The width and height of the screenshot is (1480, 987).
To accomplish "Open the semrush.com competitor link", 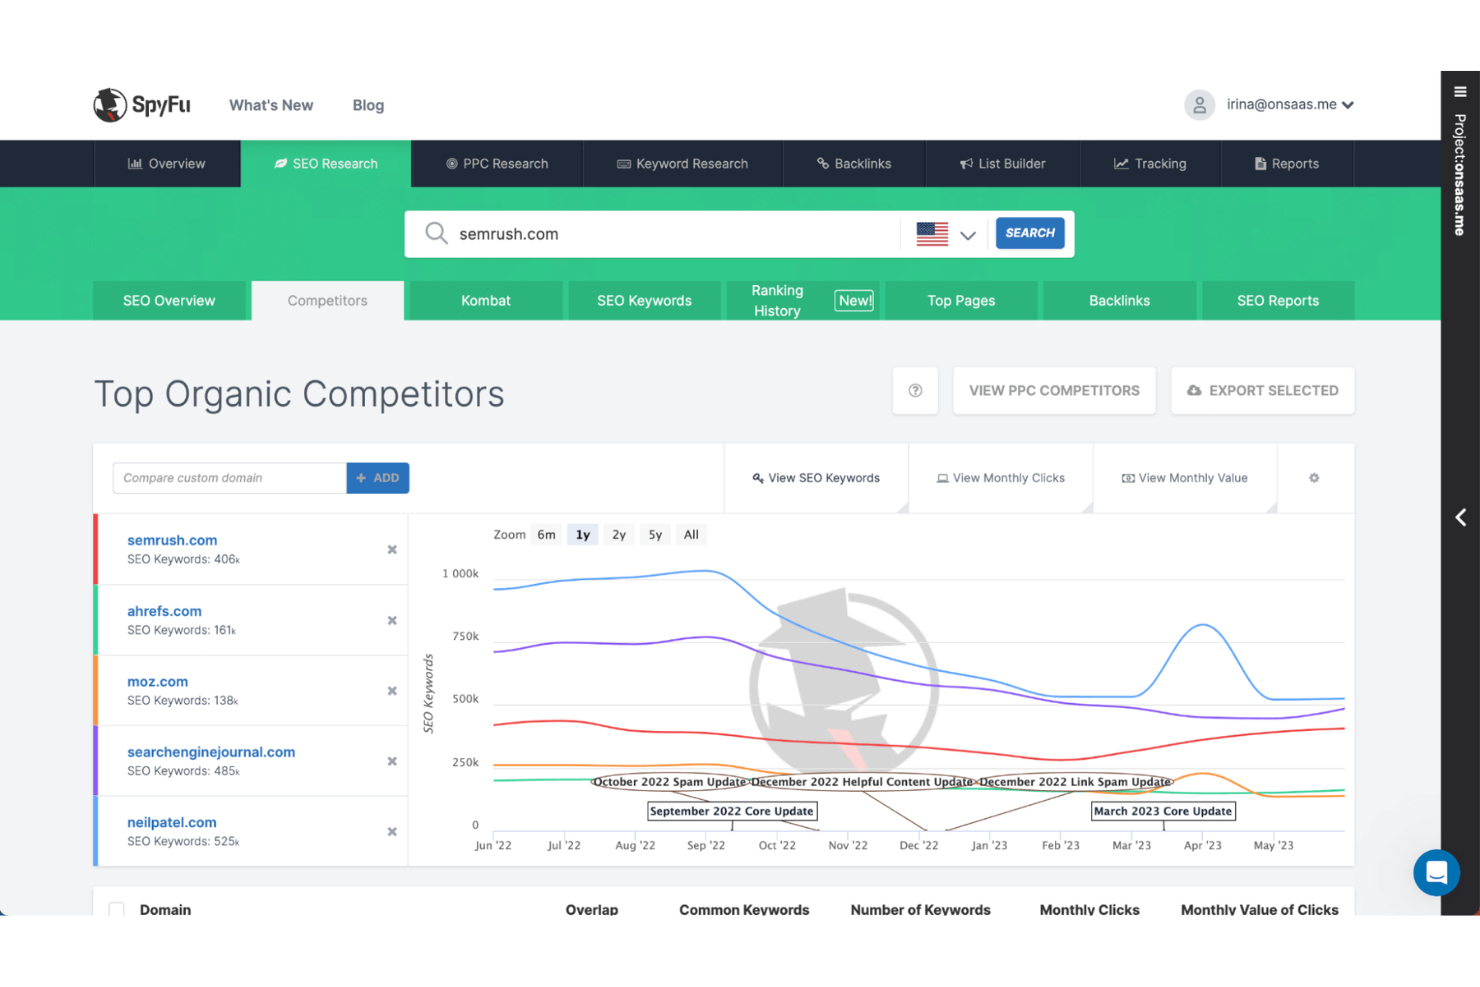I will [x=171, y=539].
